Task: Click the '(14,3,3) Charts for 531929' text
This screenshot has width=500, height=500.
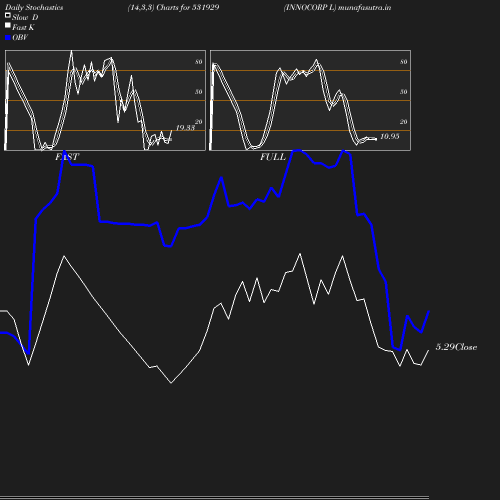Action: [x=173, y=8]
